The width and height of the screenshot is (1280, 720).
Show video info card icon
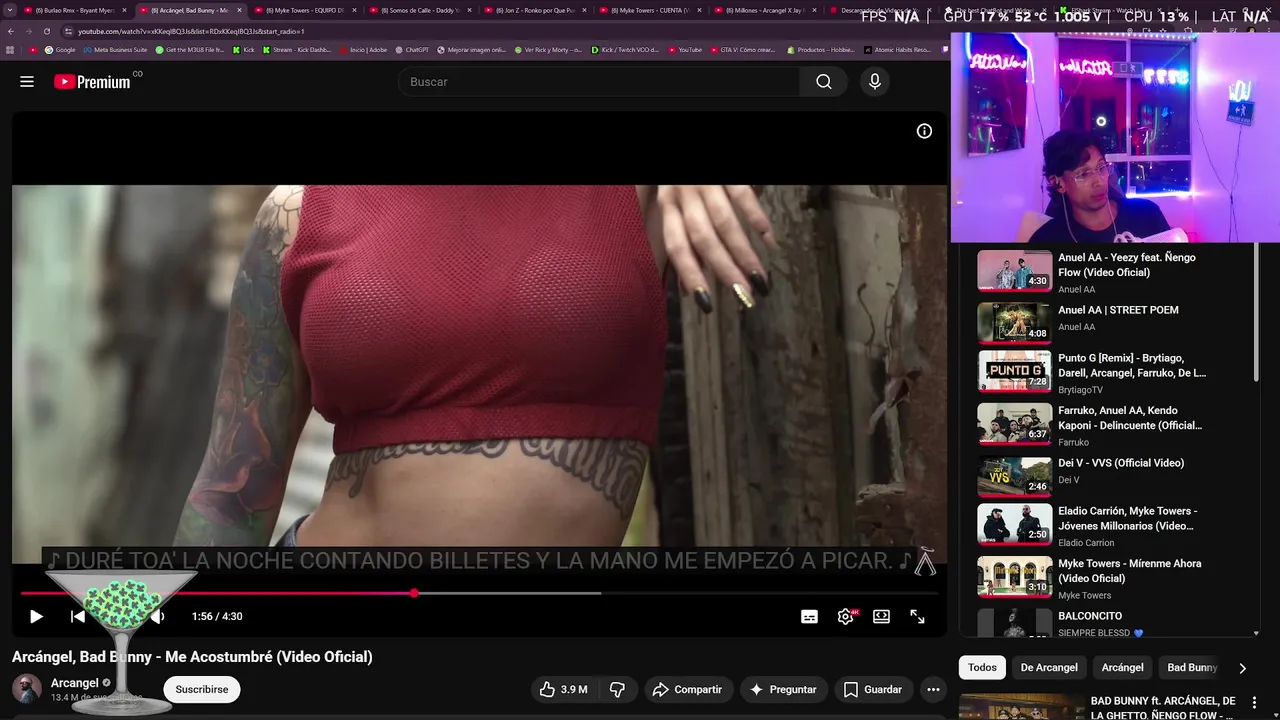pyautogui.click(x=924, y=131)
